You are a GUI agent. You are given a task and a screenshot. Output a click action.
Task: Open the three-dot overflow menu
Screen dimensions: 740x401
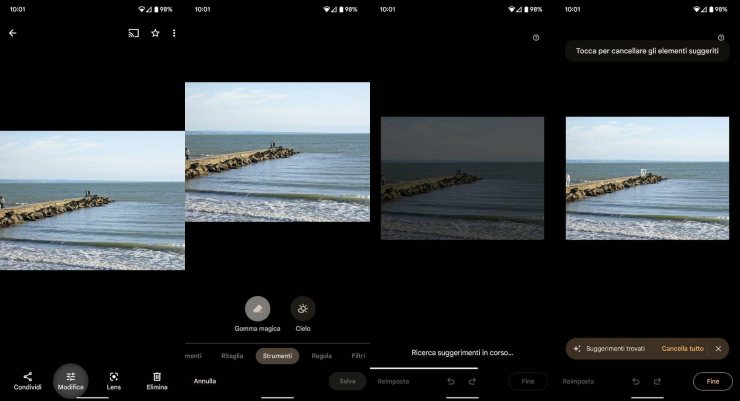click(174, 33)
